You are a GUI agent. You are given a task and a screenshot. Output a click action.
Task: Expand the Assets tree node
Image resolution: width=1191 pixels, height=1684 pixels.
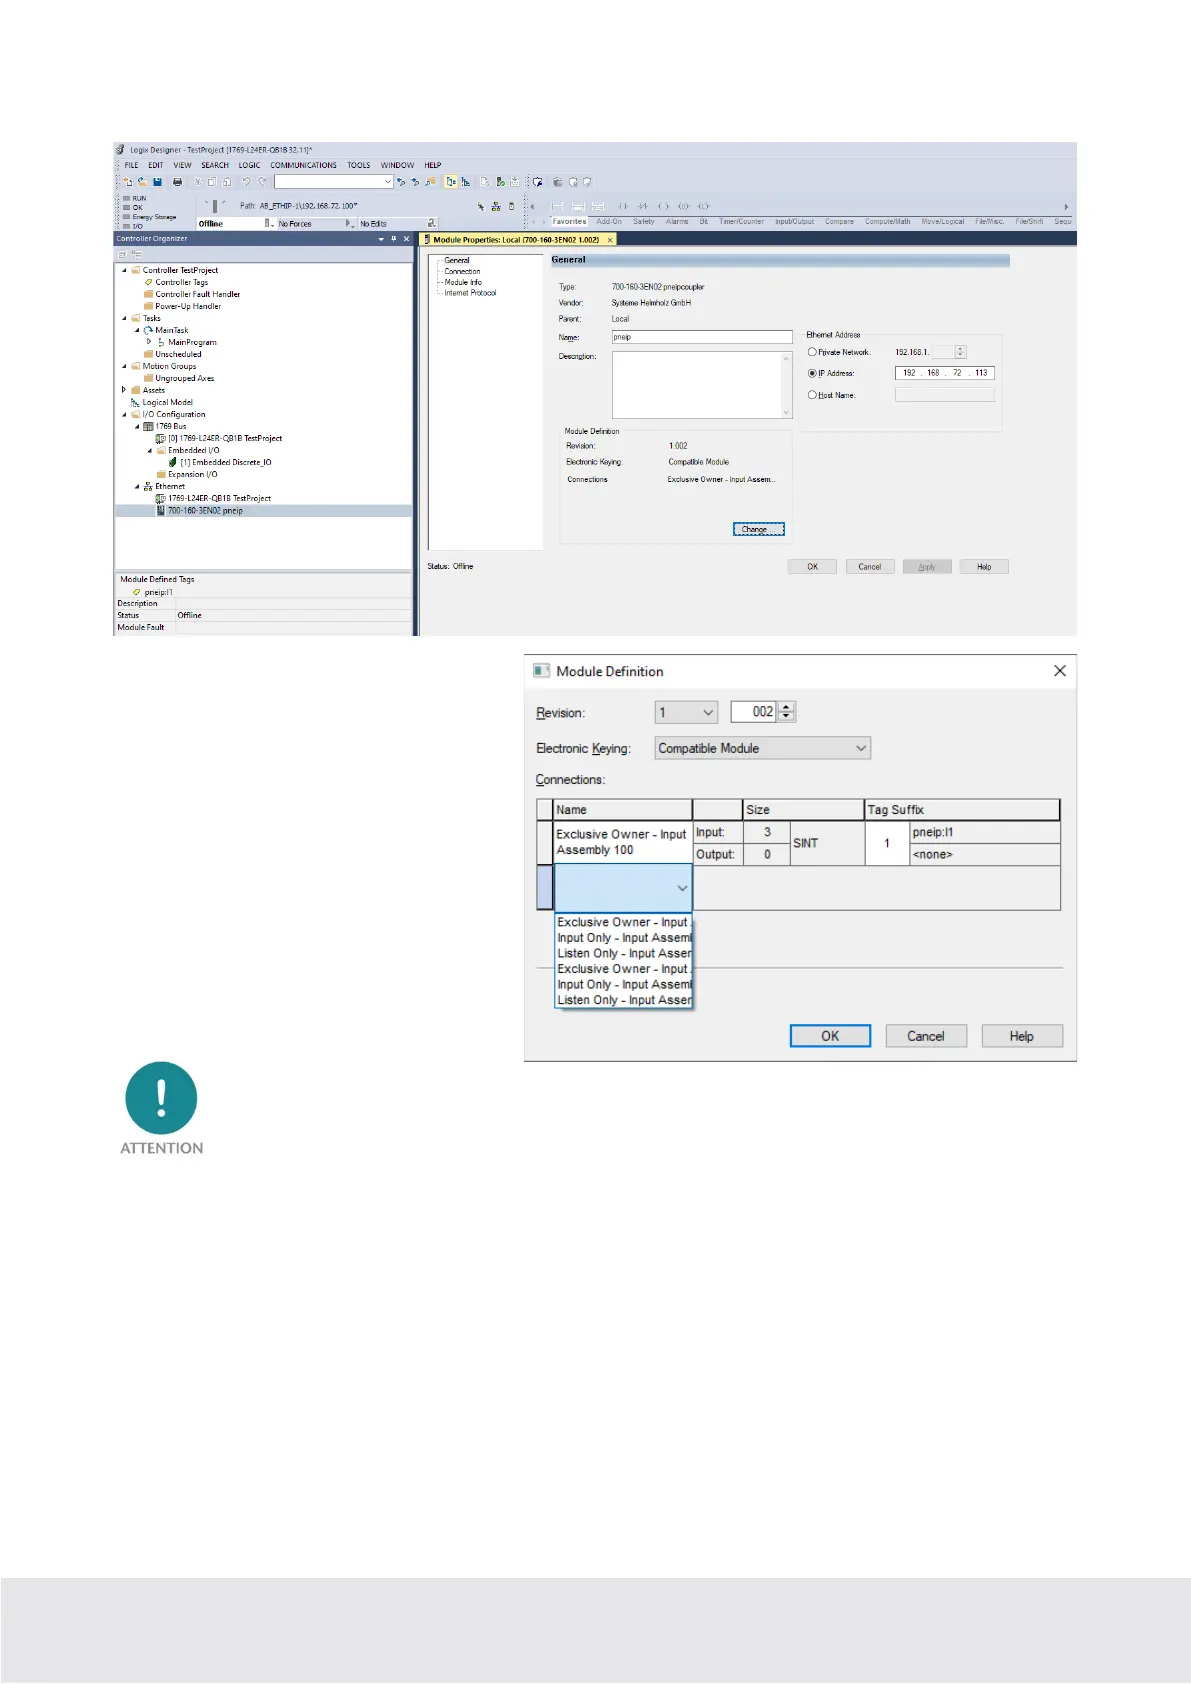(125, 390)
